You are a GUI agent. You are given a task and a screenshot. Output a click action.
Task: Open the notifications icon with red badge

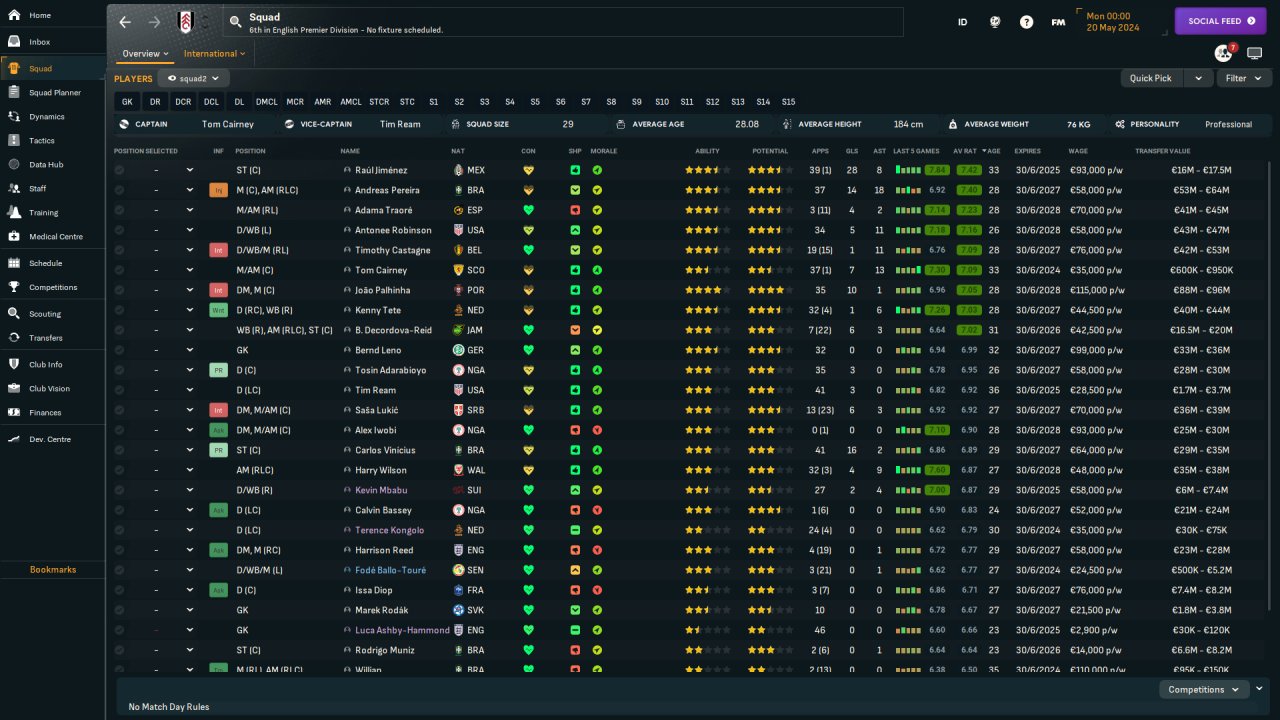(1223, 53)
